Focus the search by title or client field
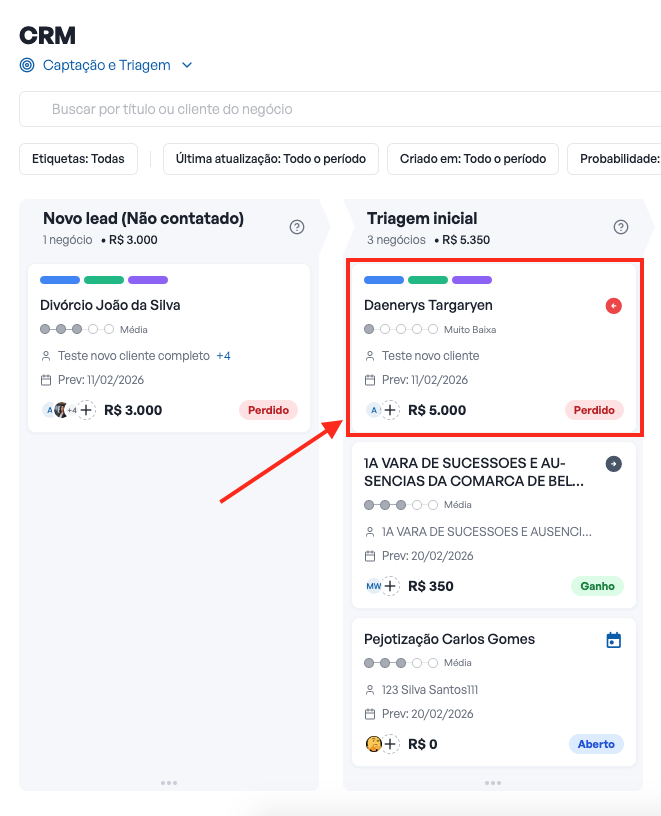 click(340, 109)
